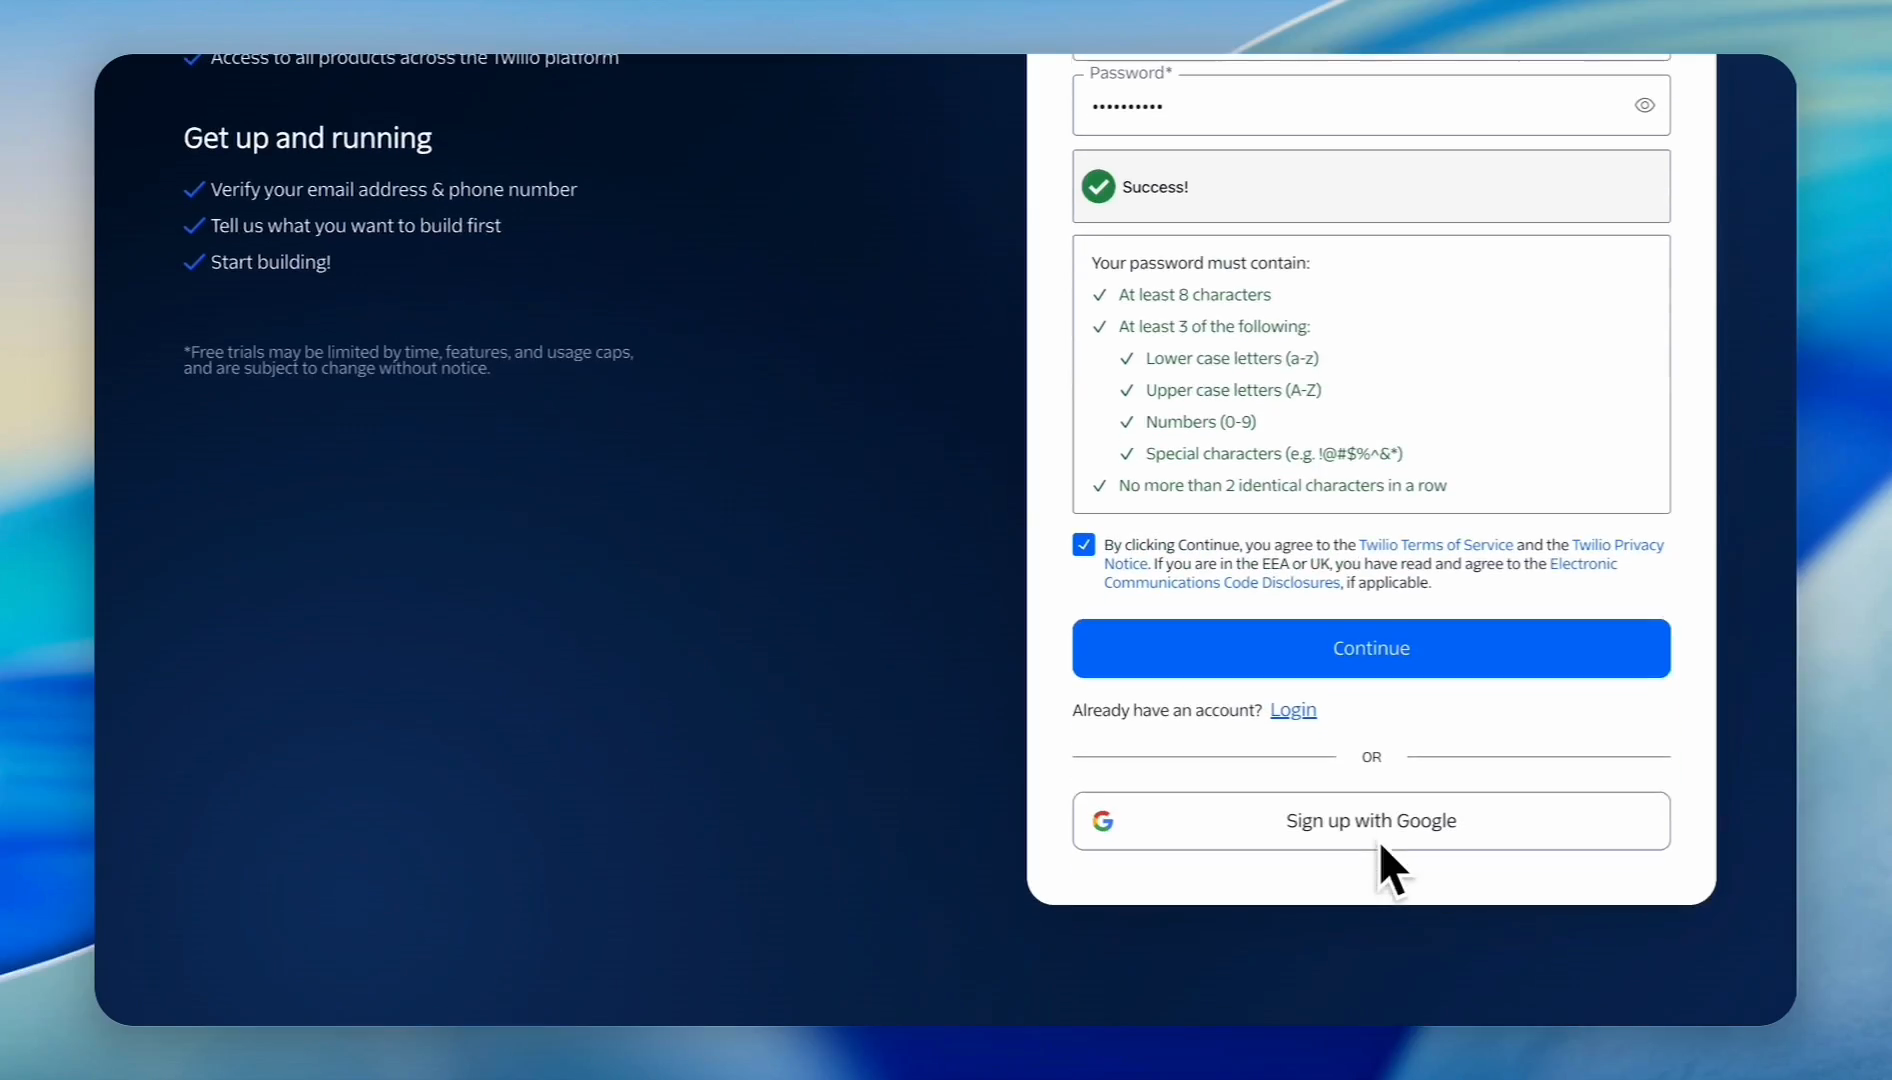Click checkmark beside "At least 8 characters"
Screen dimensions: 1892x1080
[1099, 295]
